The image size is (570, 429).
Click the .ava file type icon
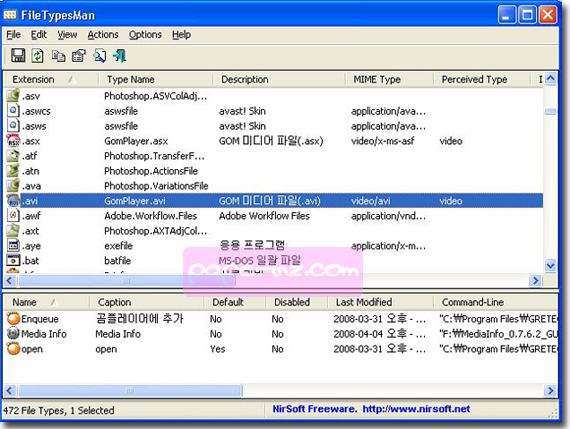coord(13,186)
